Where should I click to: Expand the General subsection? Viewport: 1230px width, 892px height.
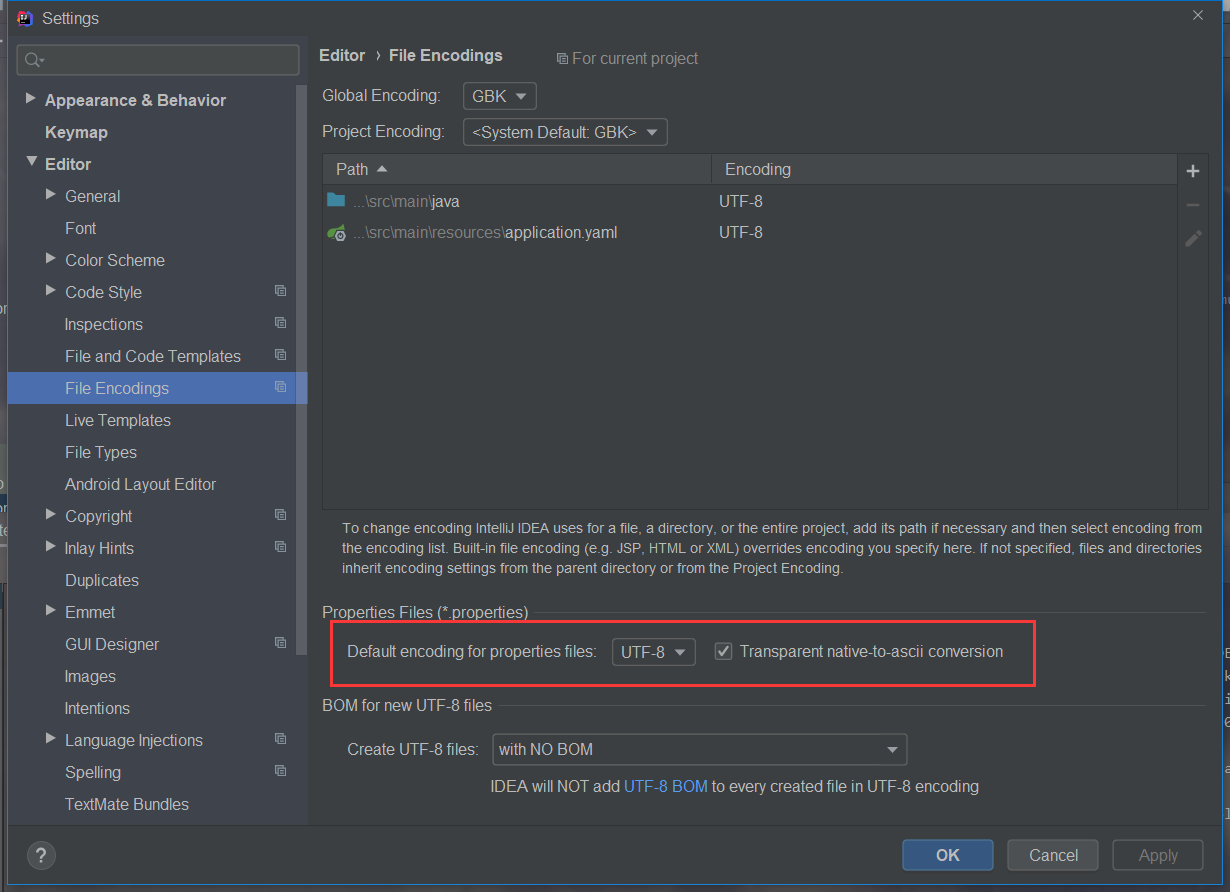coord(51,195)
